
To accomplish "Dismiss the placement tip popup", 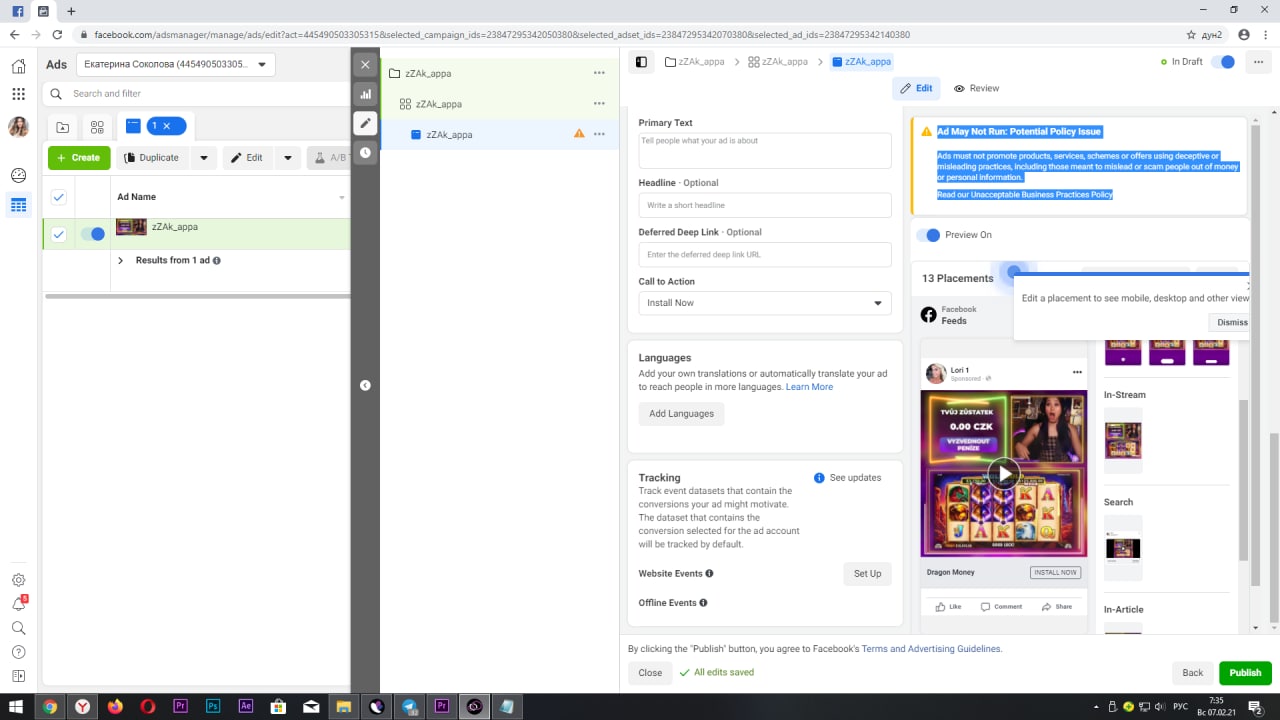I will coord(1231,322).
